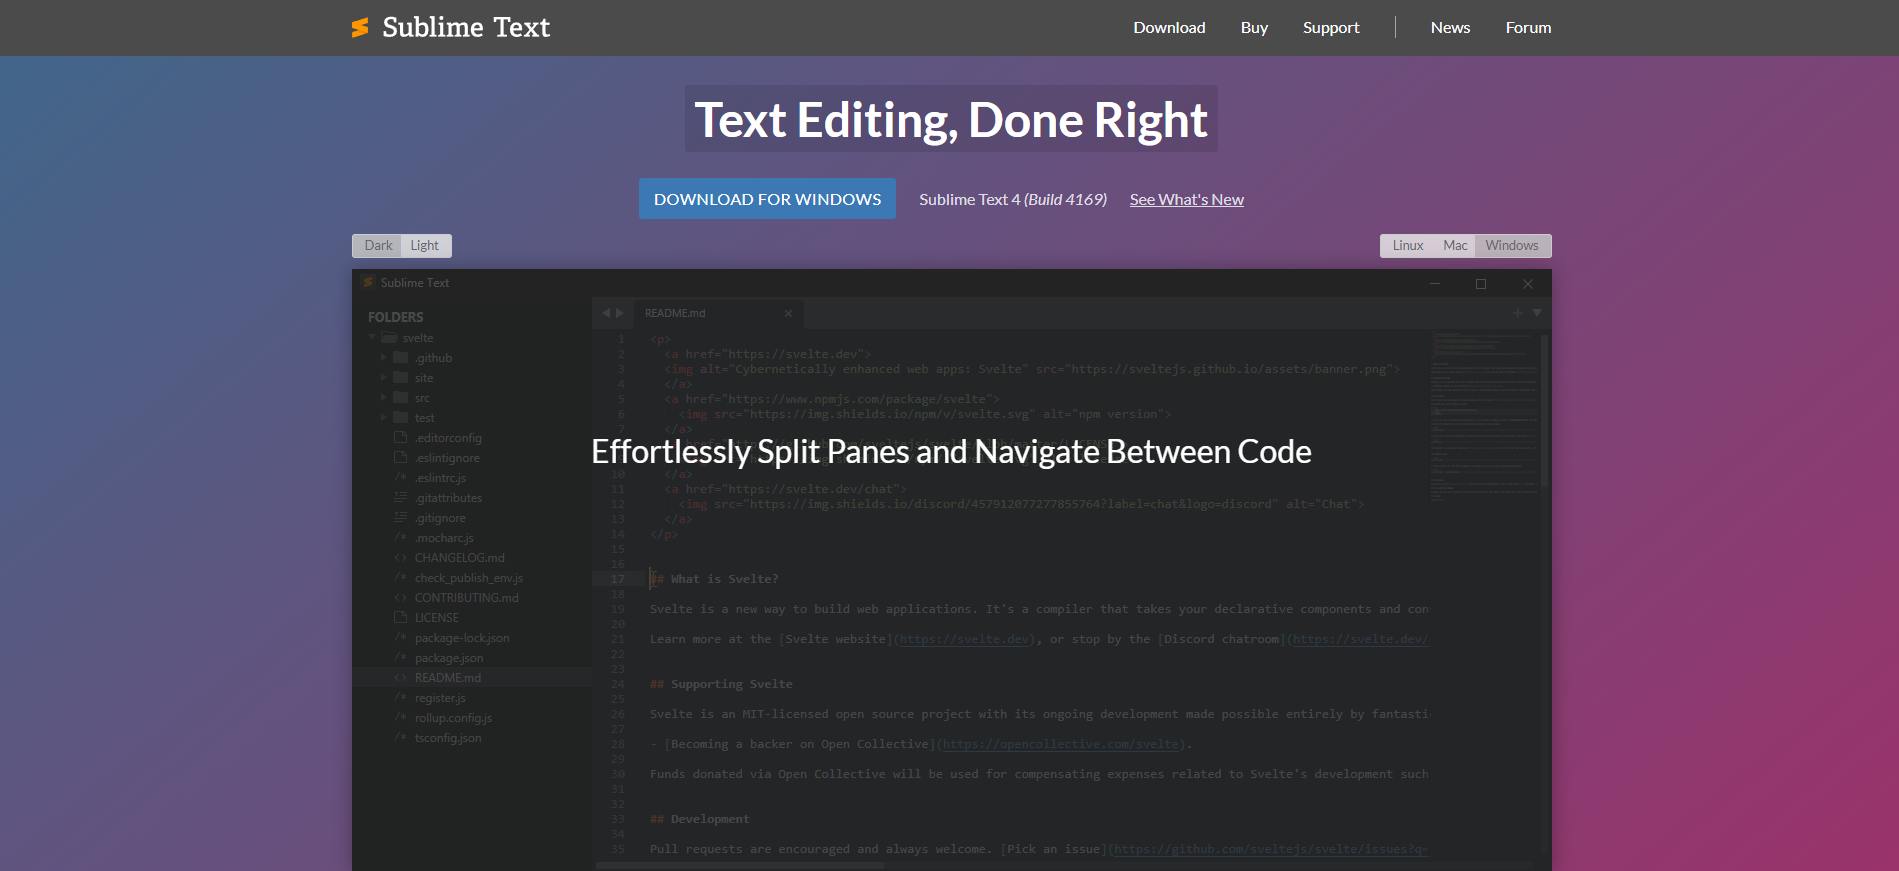Follow the See What's New link
This screenshot has height=871, width=1899.
pyautogui.click(x=1186, y=200)
